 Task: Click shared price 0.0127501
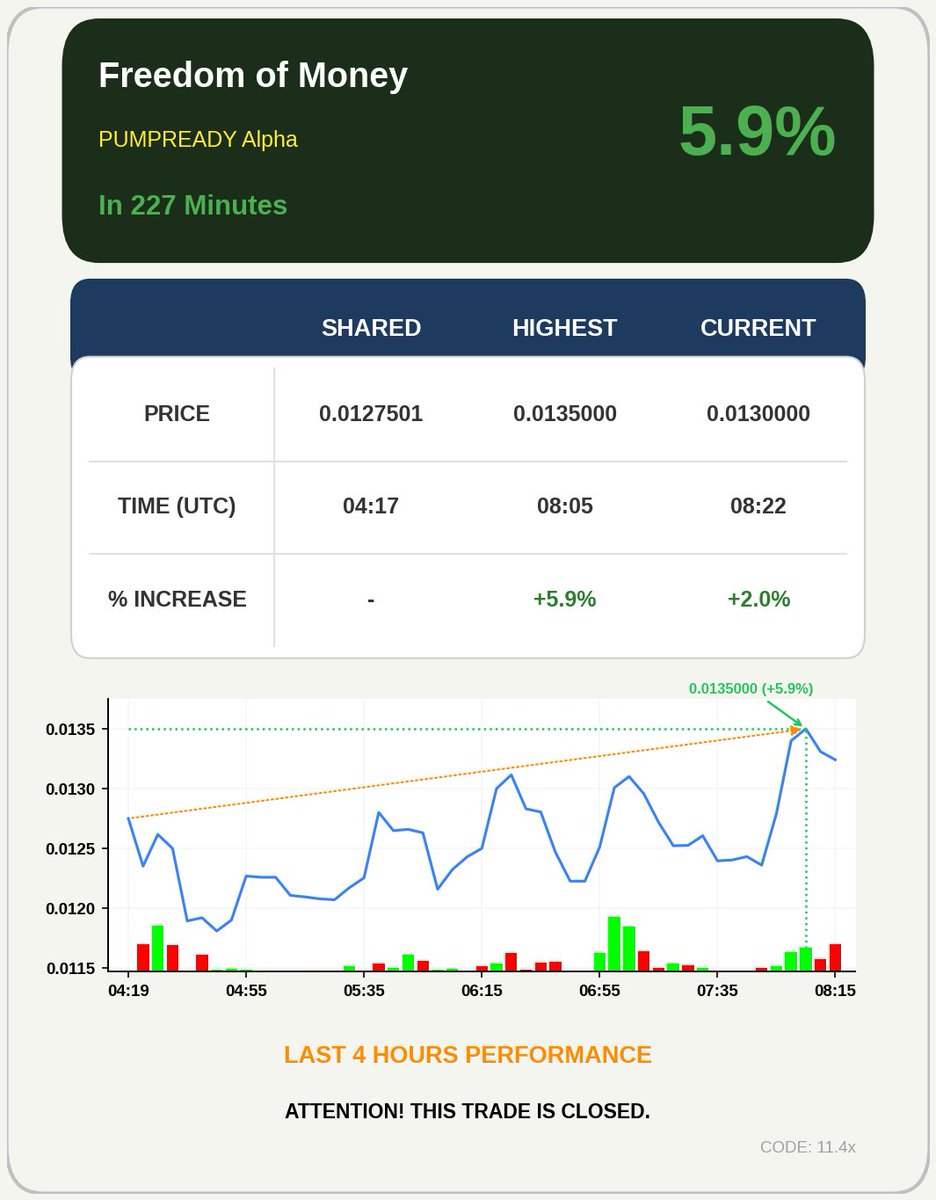pos(371,414)
